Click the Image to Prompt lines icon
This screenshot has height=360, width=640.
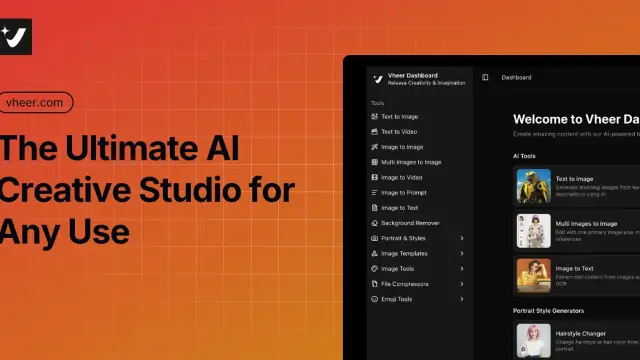374,192
